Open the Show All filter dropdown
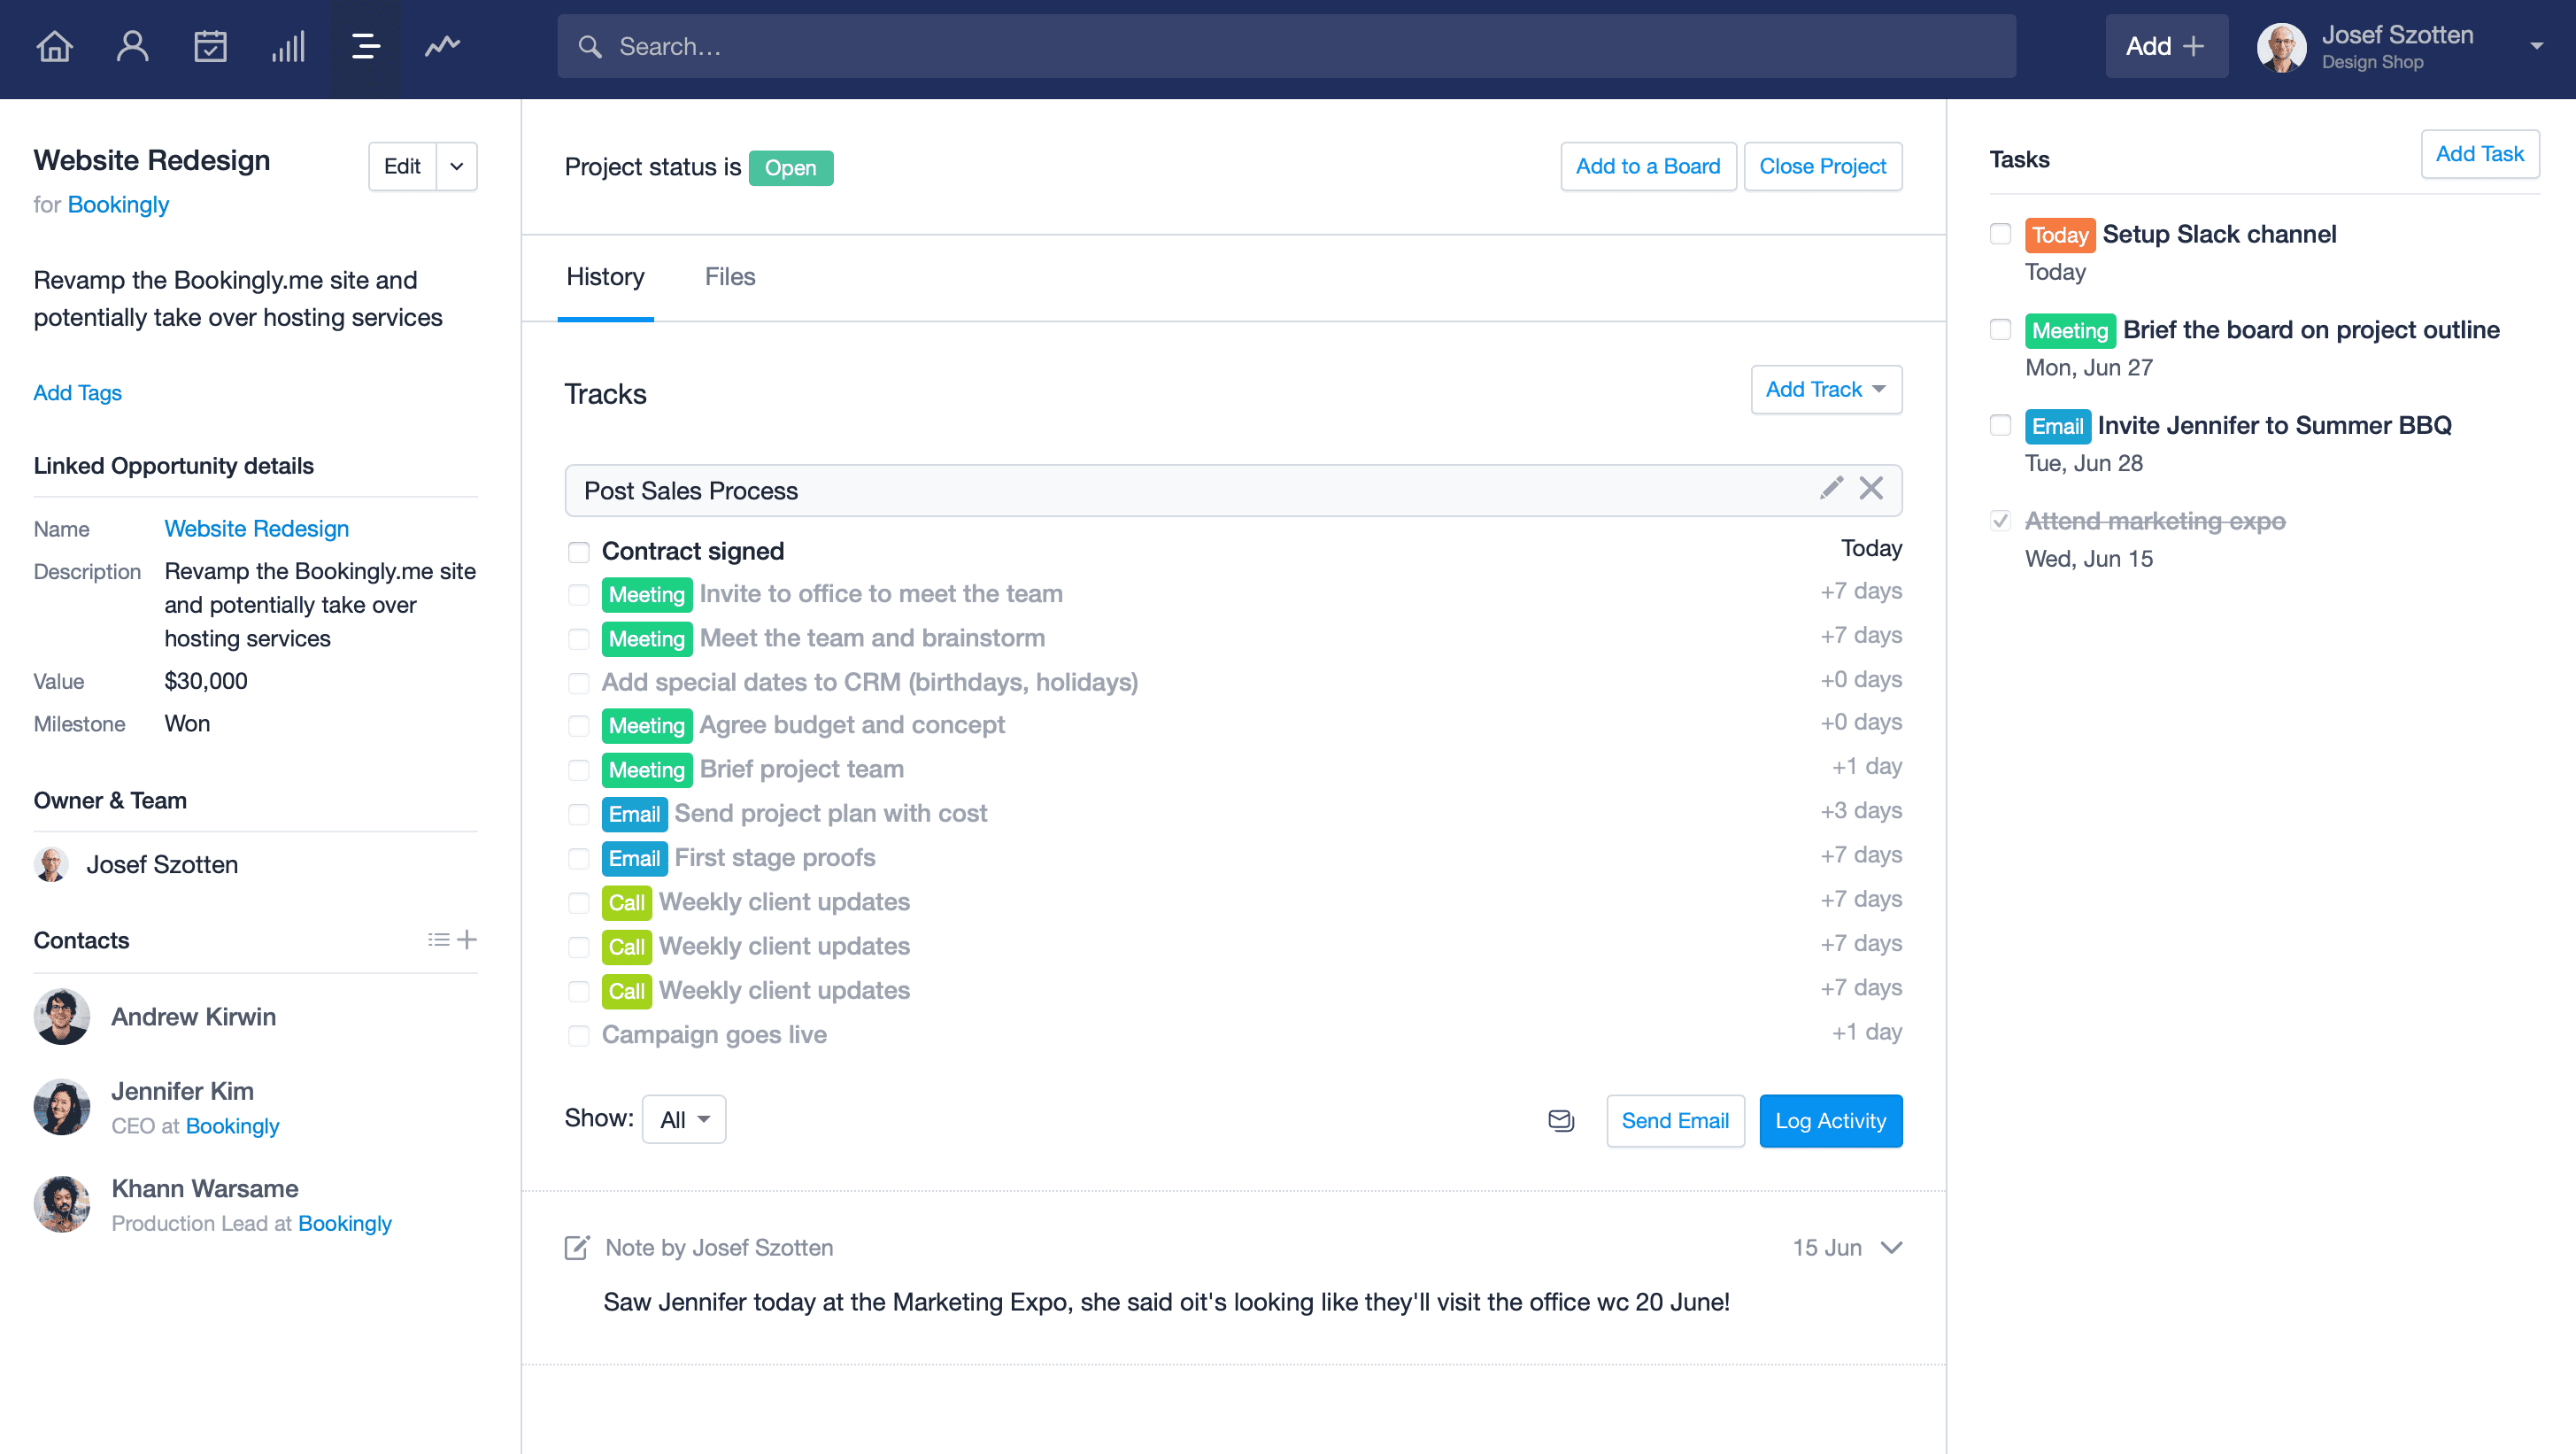The height and width of the screenshot is (1454, 2576). [684, 1119]
